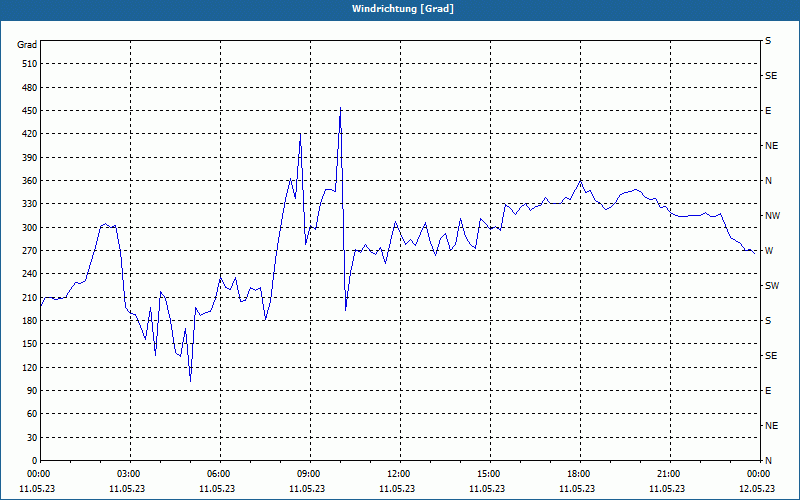Click the 'SE' compass label between 150 and 120
The height and width of the screenshot is (500, 800).
(x=771, y=356)
